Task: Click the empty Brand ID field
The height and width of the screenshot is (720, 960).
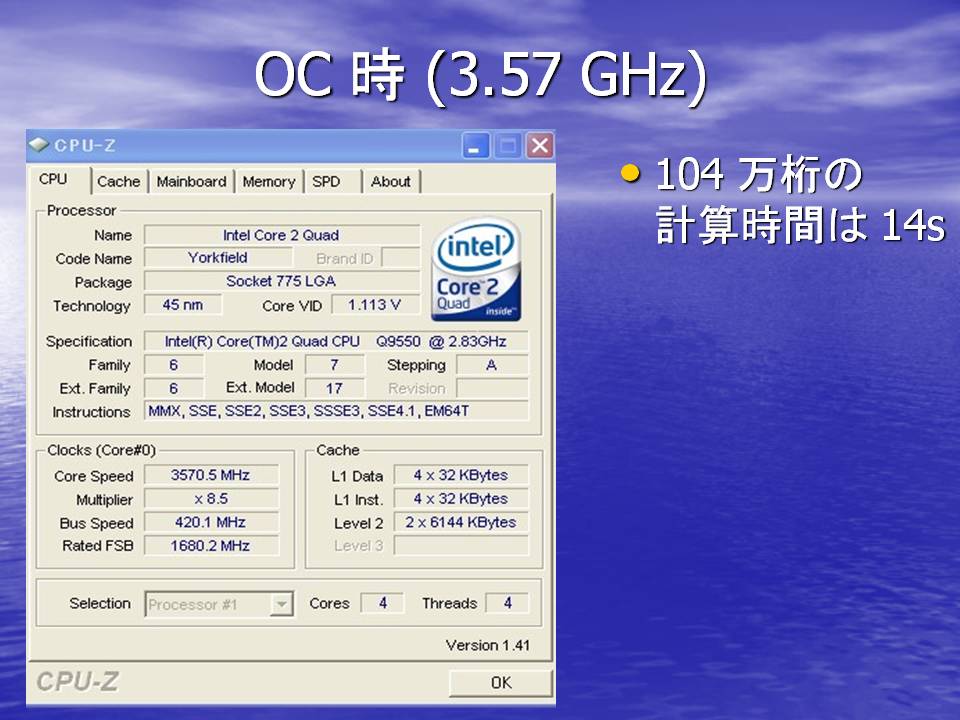Action: [x=401, y=258]
